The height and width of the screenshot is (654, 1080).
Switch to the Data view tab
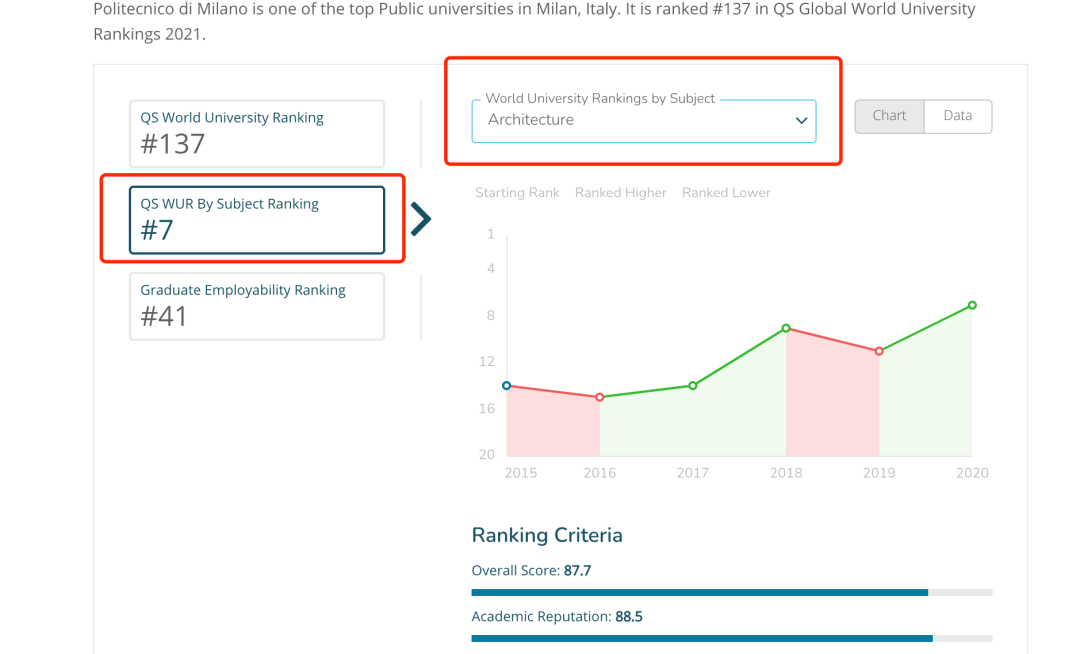point(957,116)
